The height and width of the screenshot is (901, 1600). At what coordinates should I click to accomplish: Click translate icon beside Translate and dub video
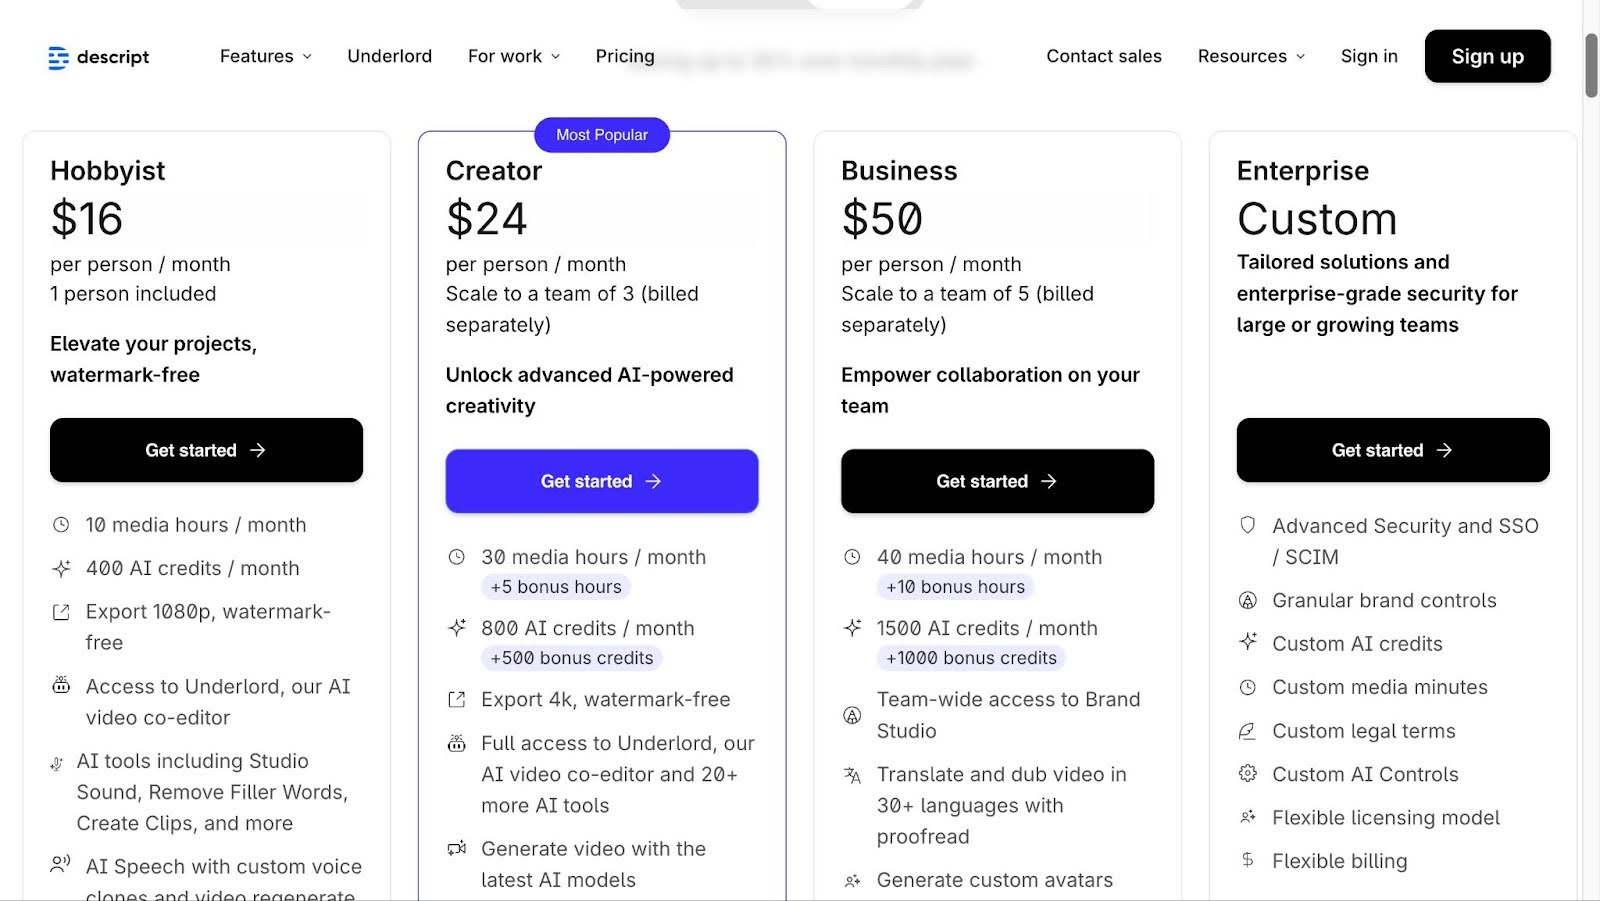coord(852,775)
